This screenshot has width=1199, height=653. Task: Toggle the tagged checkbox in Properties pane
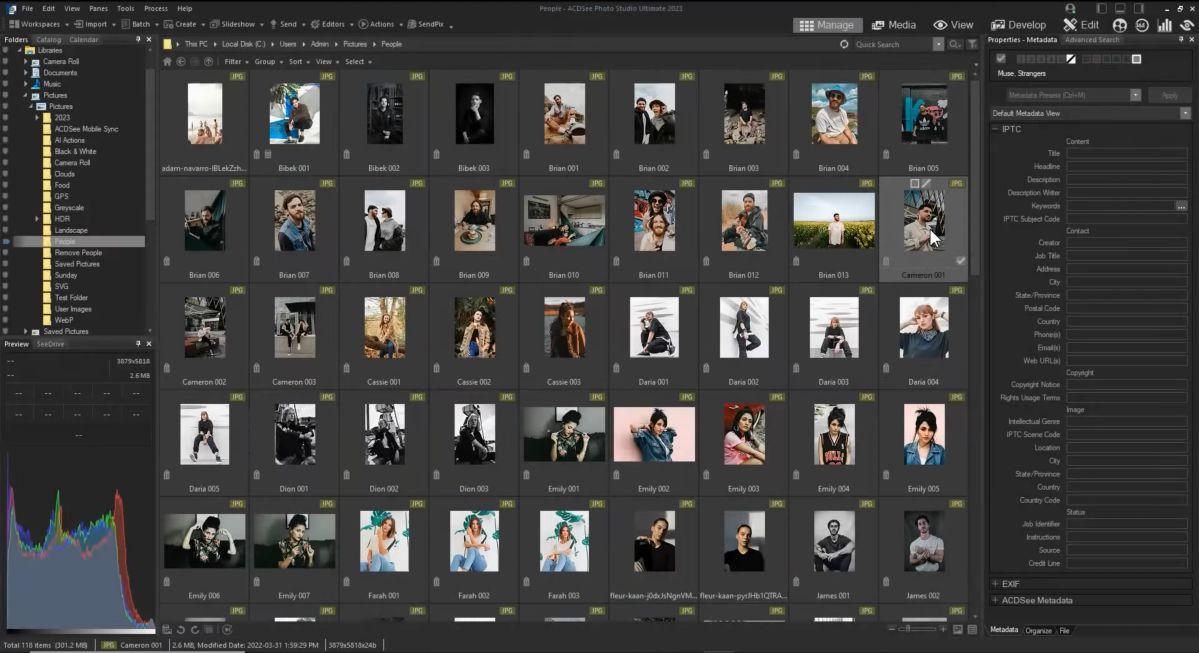pos(1000,59)
